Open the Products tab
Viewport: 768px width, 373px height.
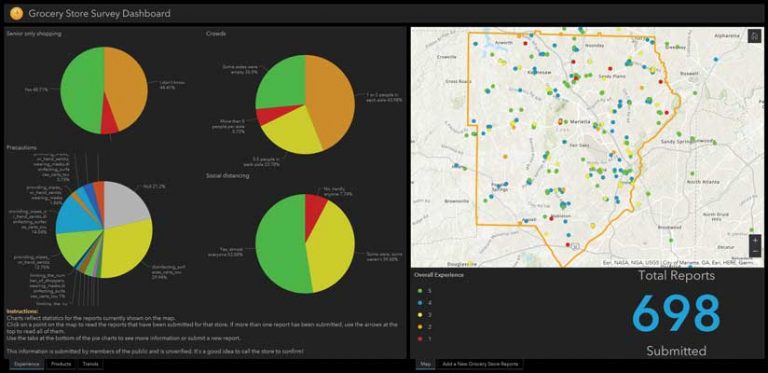[61, 364]
